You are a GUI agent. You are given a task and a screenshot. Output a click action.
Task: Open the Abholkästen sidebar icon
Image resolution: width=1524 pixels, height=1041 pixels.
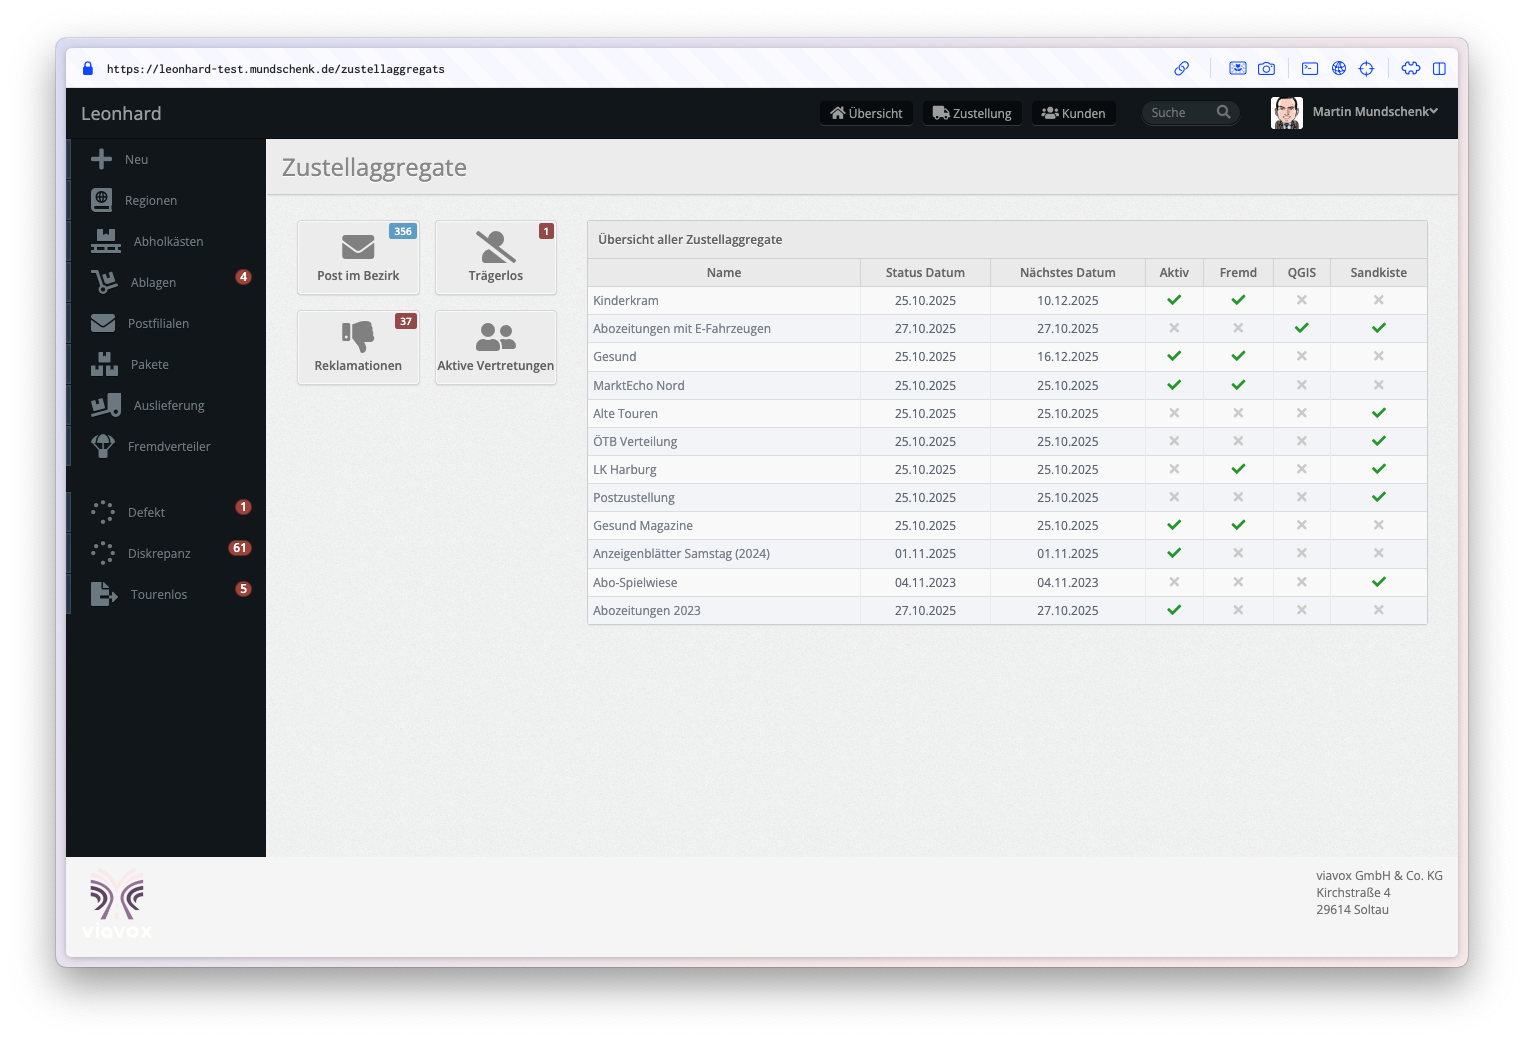105,241
